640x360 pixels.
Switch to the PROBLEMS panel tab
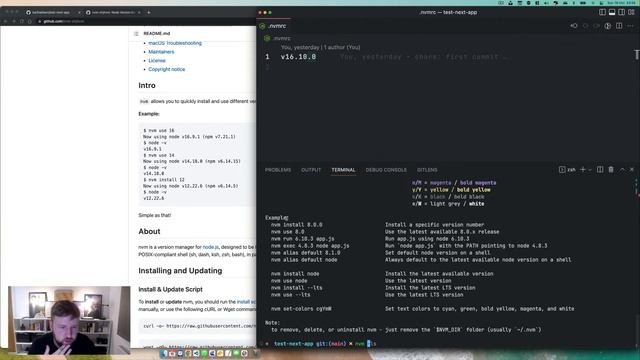pos(278,170)
